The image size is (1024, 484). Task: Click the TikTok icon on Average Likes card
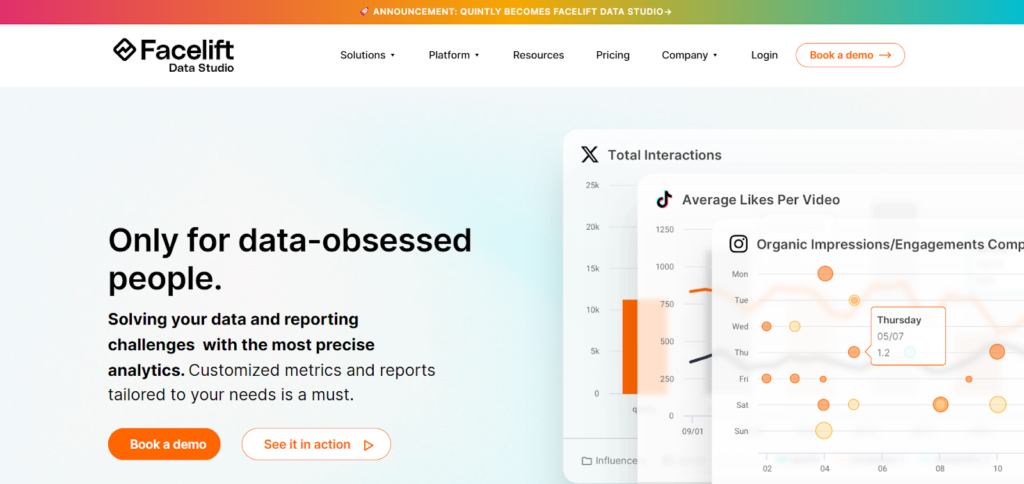[x=664, y=199]
